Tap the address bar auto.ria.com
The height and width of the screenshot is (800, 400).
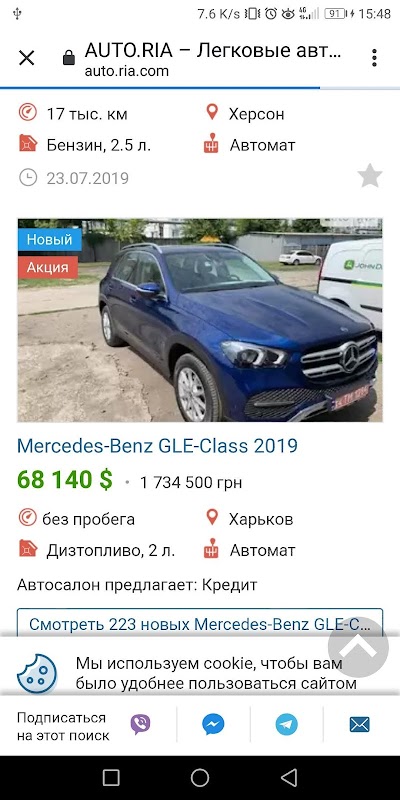pos(213,60)
